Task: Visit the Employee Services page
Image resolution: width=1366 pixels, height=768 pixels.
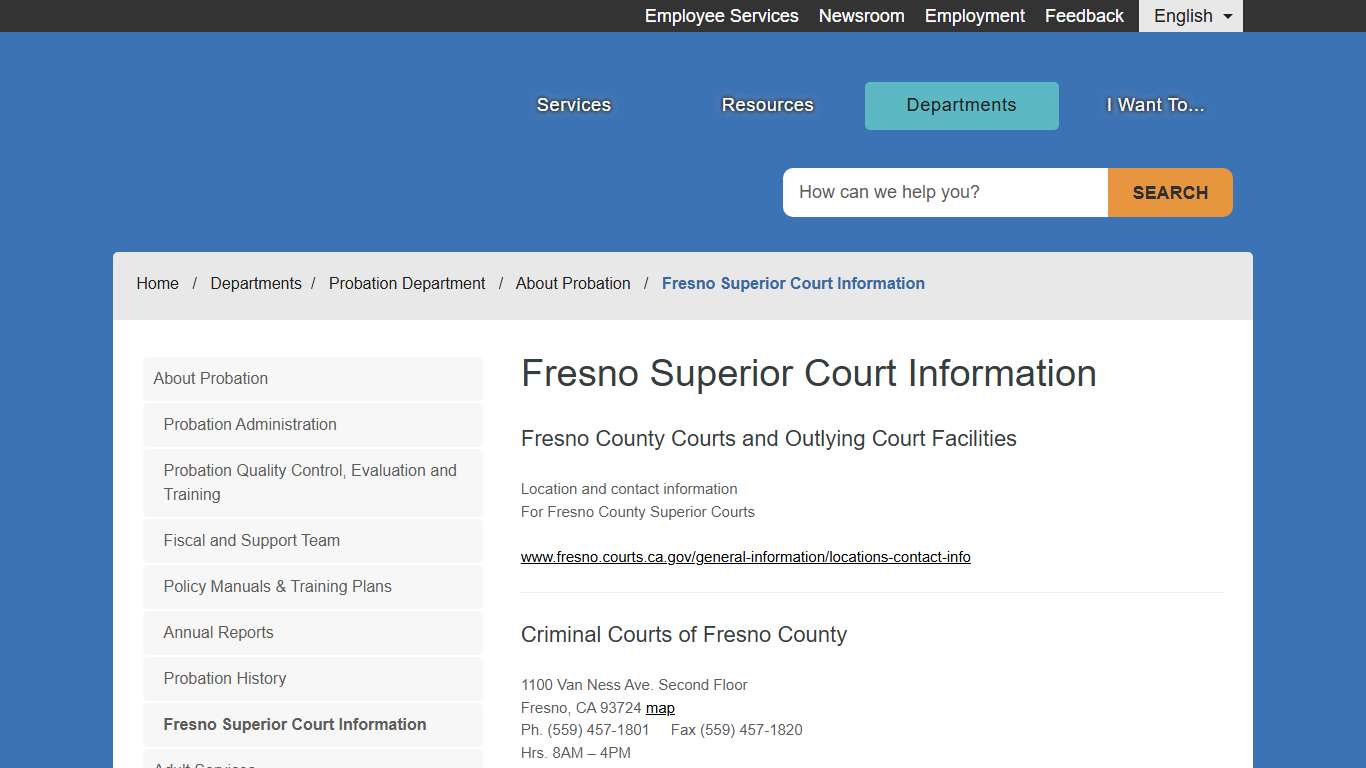Action: tap(721, 16)
